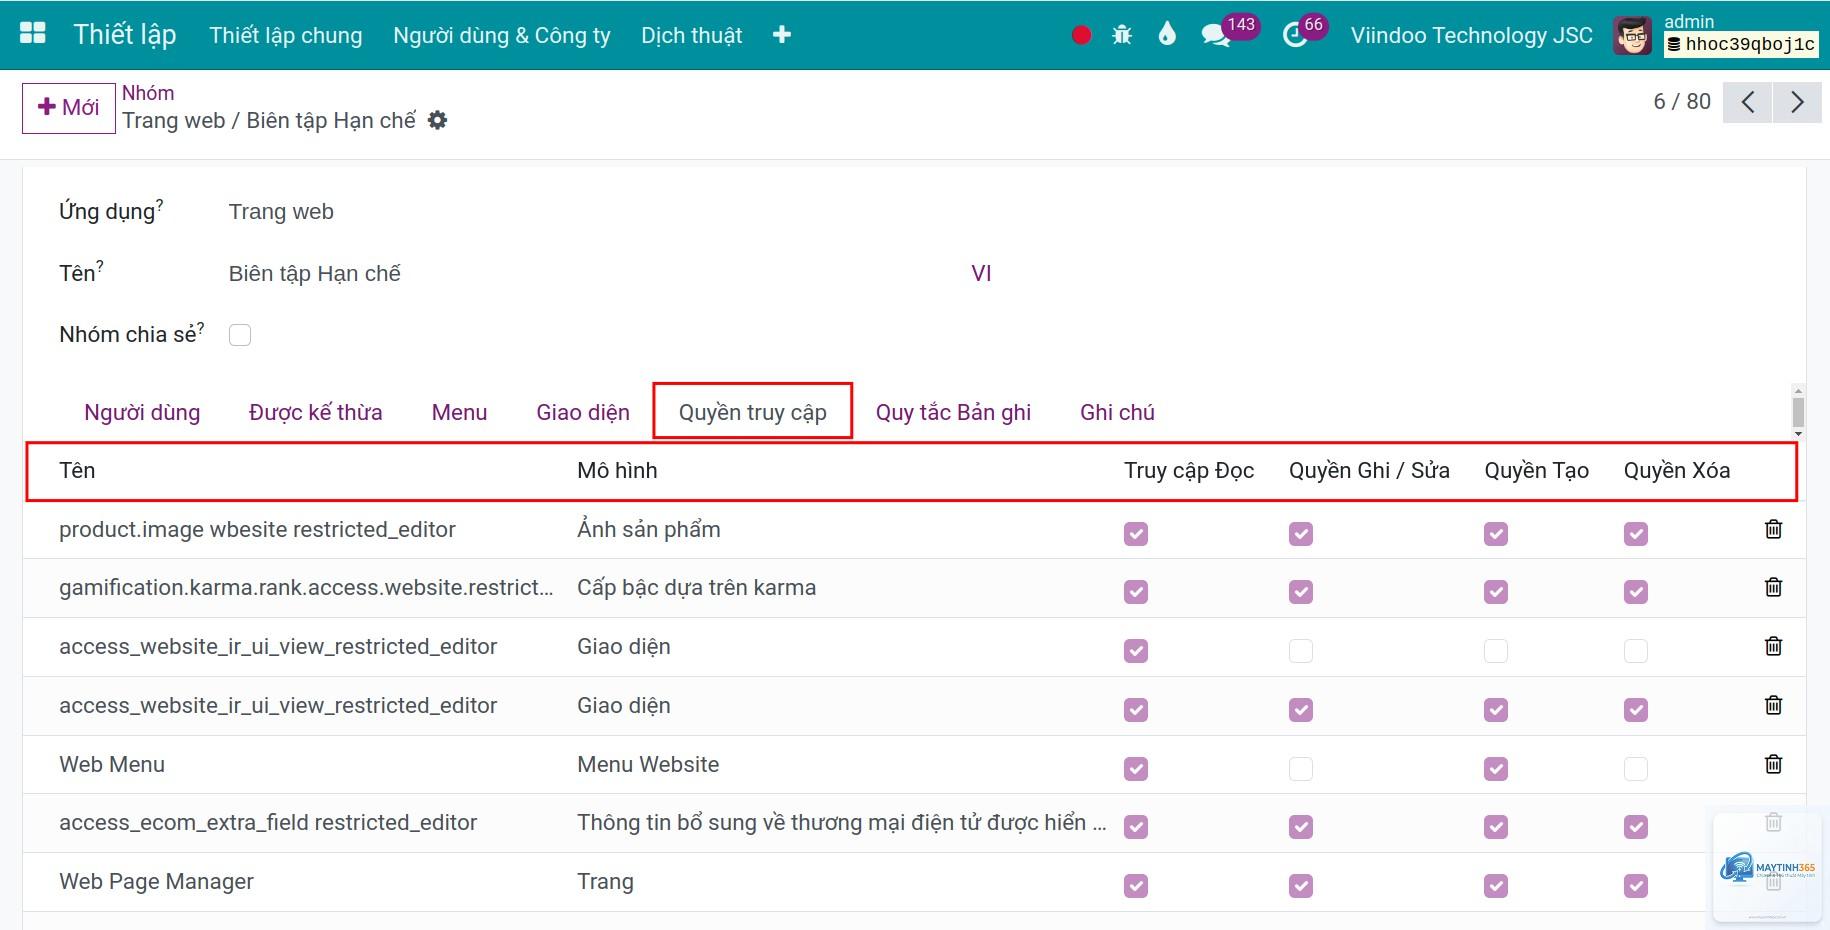Delete the read-only Giao diện access row
The width and height of the screenshot is (1830, 930).
[x=1773, y=646]
